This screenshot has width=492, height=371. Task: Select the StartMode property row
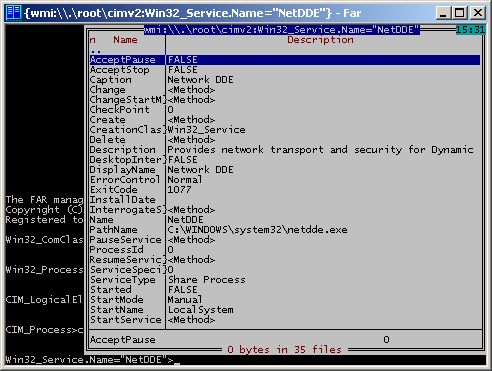click(285, 300)
